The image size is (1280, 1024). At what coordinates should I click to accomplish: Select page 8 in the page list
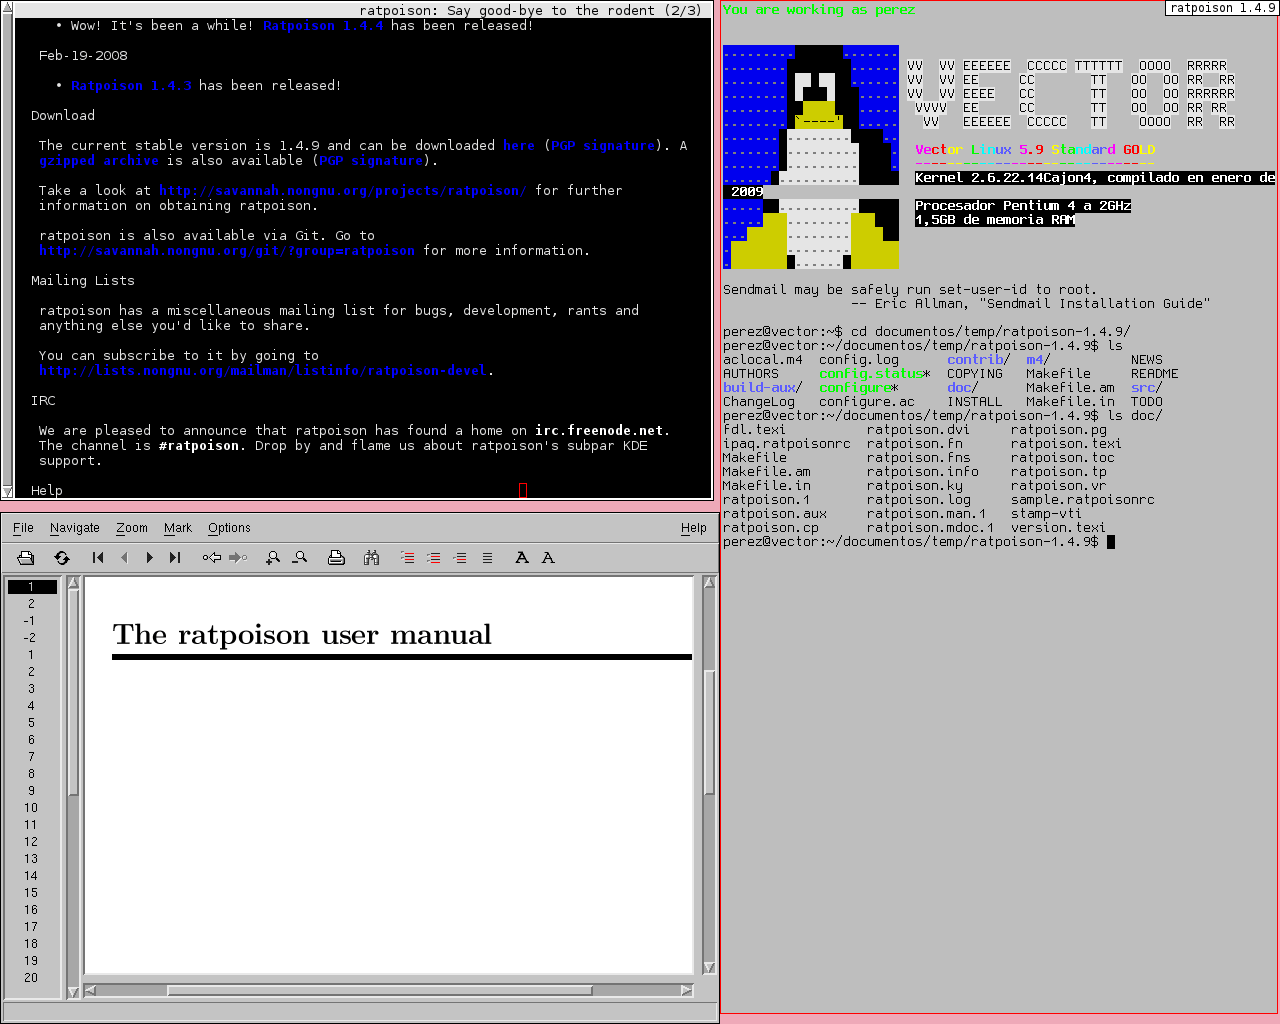pyautogui.click(x=31, y=774)
